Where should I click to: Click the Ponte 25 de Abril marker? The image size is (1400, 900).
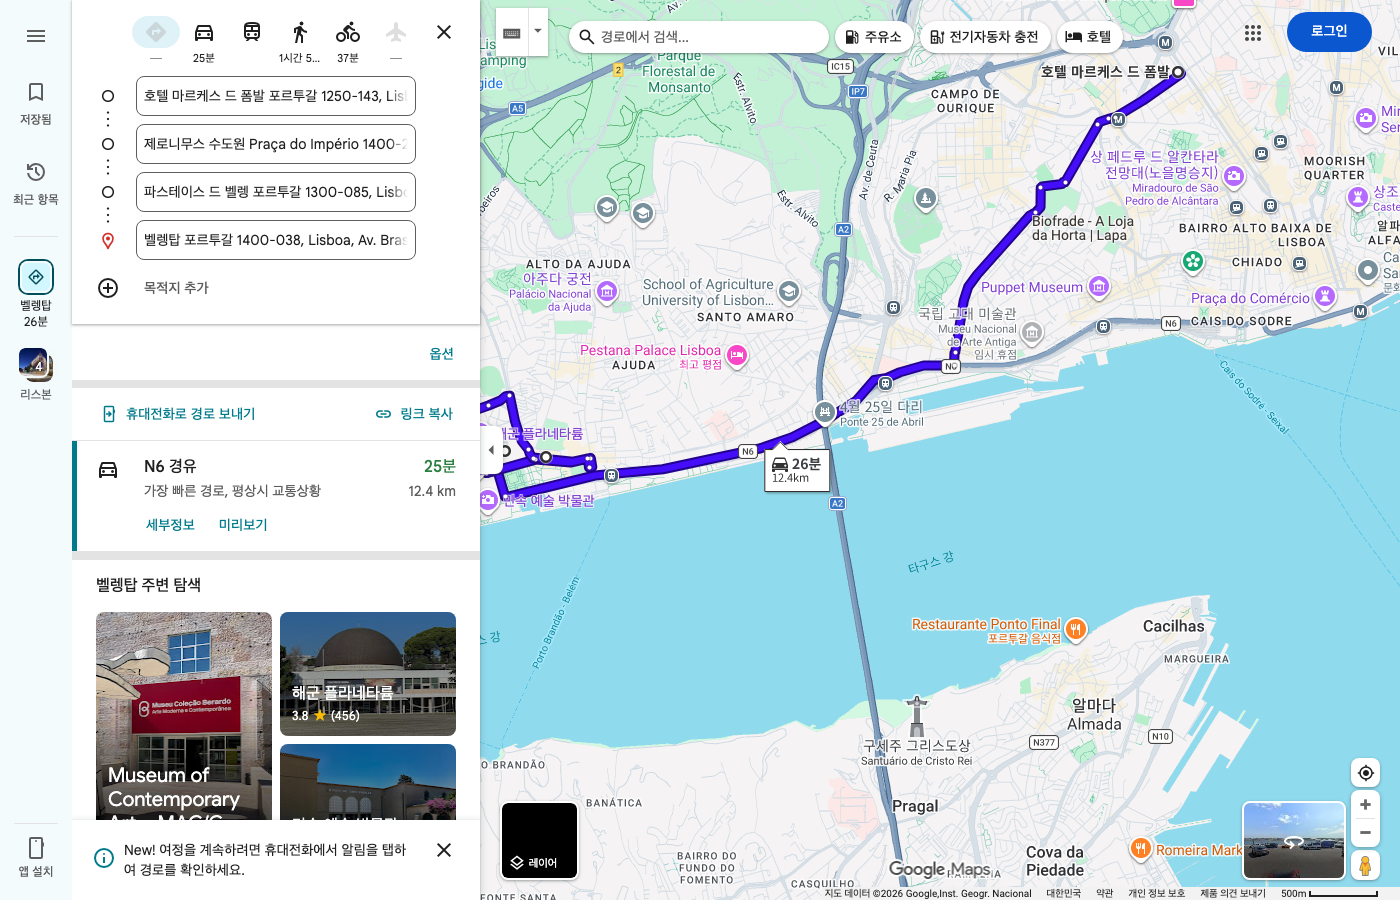pyautogui.click(x=824, y=411)
